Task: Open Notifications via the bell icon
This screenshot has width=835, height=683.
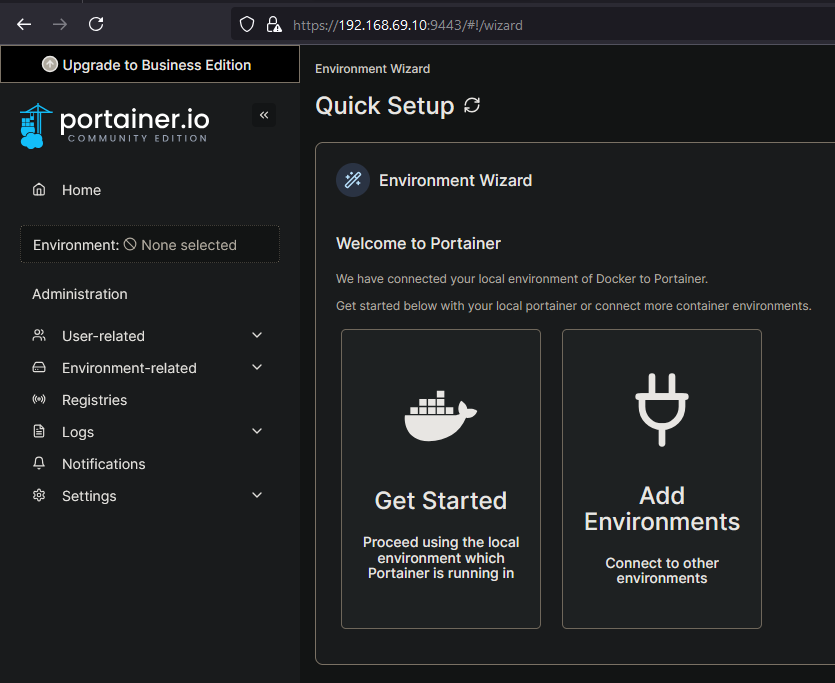Action: click(x=38, y=463)
